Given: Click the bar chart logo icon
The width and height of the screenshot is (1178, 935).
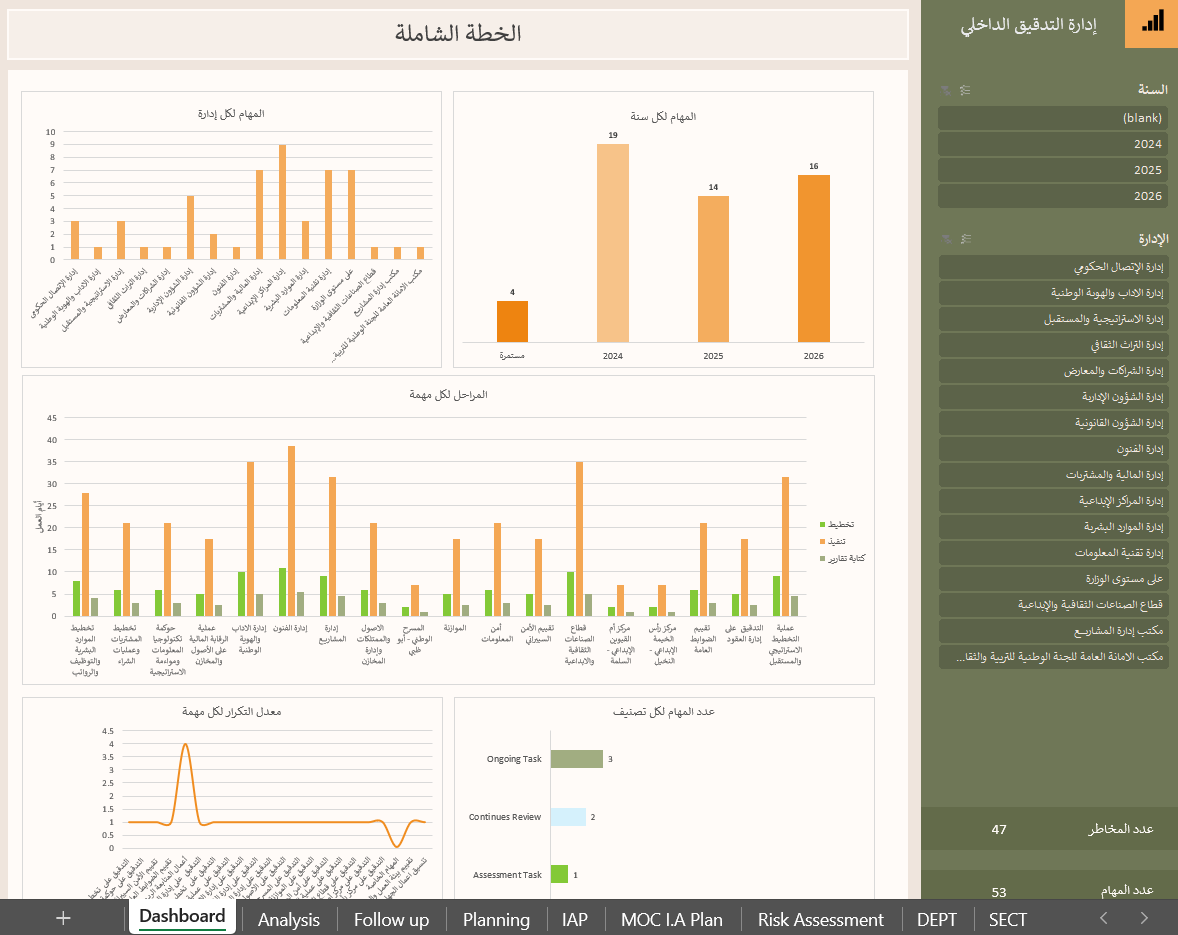Looking at the screenshot, I should tap(1151, 23).
